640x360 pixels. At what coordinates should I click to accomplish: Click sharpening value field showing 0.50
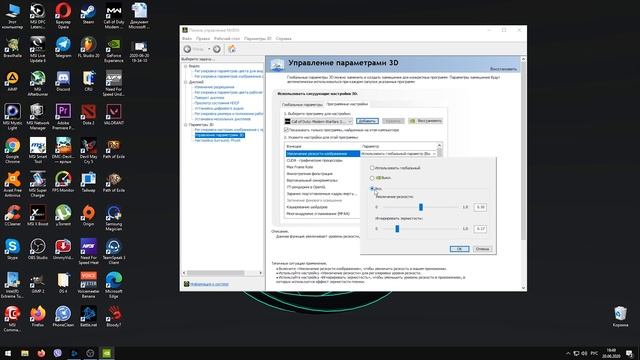pyautogui.click(x=480, y=207)
